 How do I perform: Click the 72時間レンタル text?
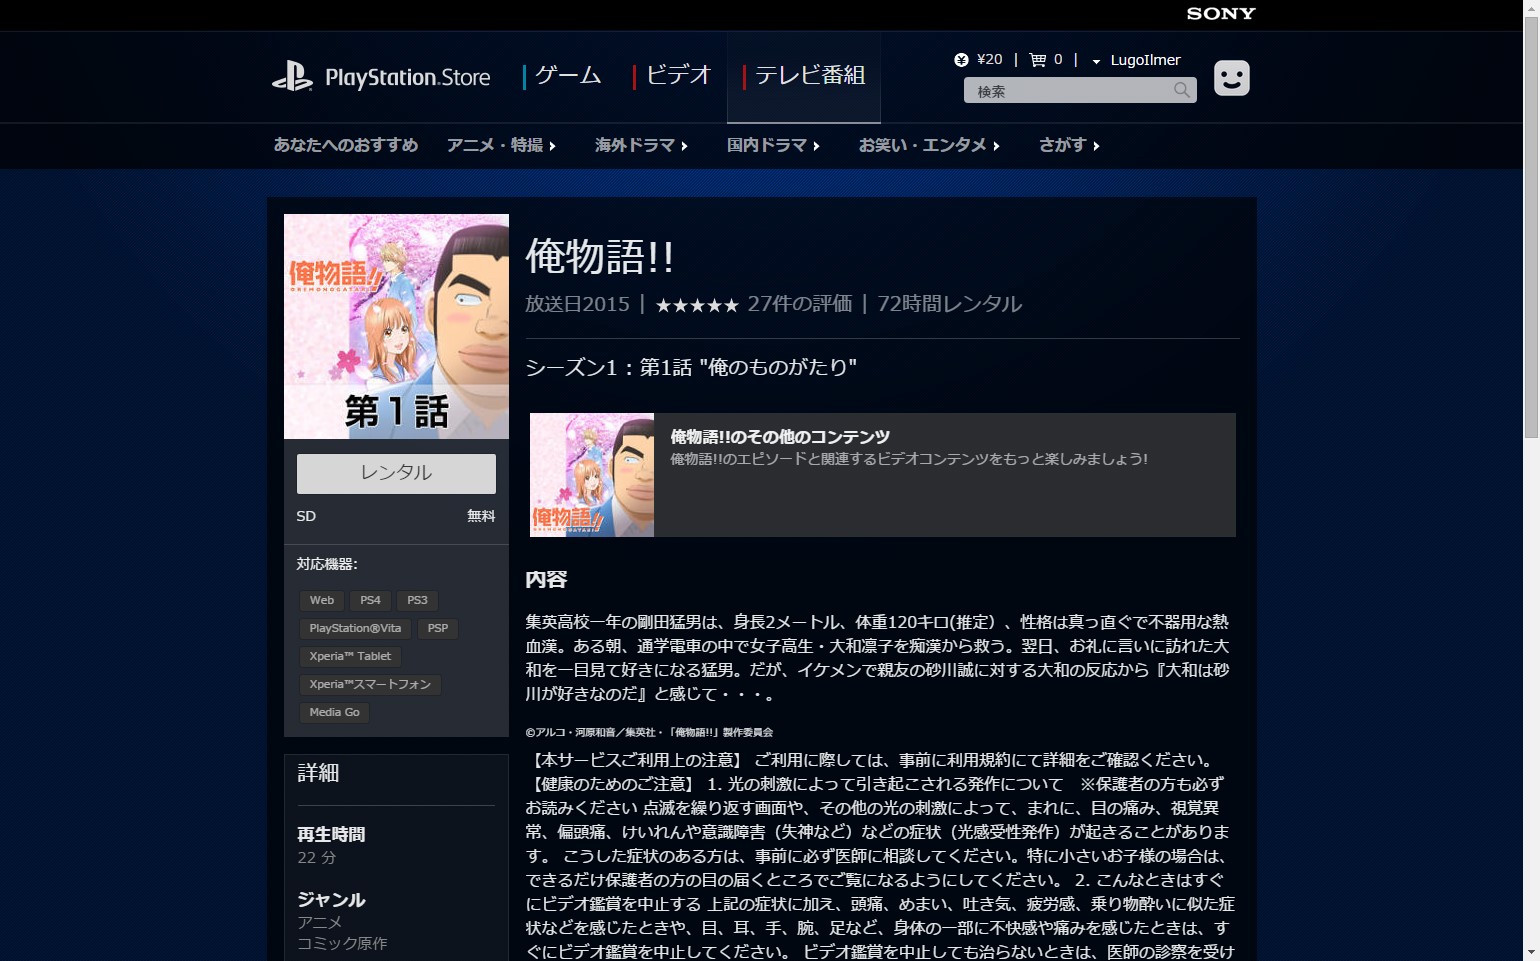tap(950, 304)
